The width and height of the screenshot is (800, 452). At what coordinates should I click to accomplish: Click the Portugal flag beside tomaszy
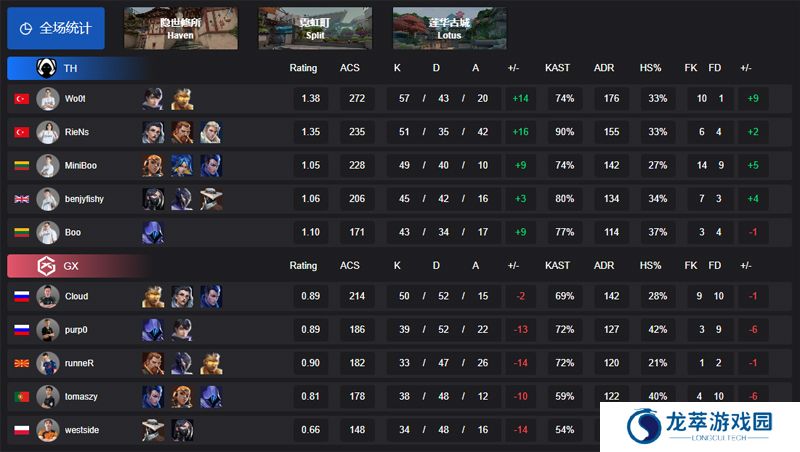pos(21,396)
